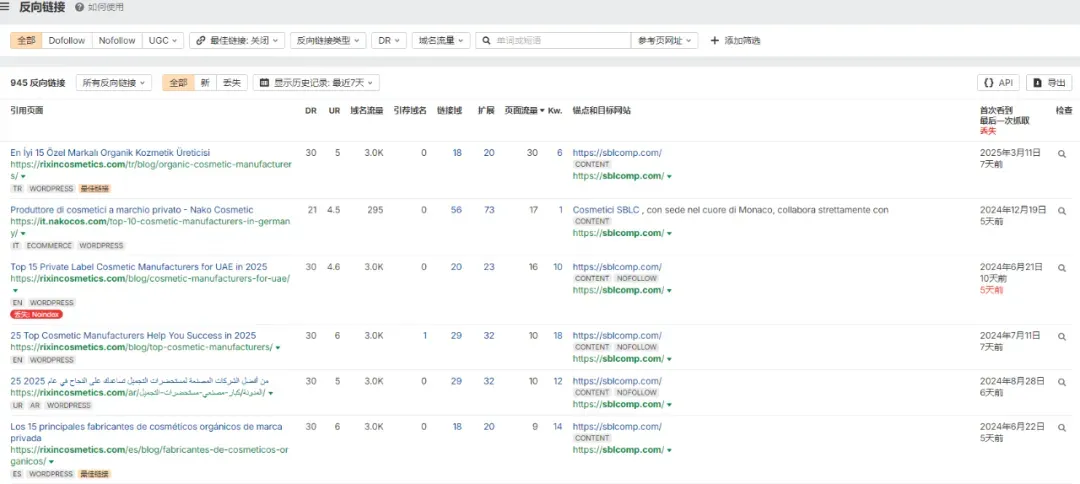
Task: Inspect the 2024年12月19日 row magnifier icon
Action: click(1061, 211)
